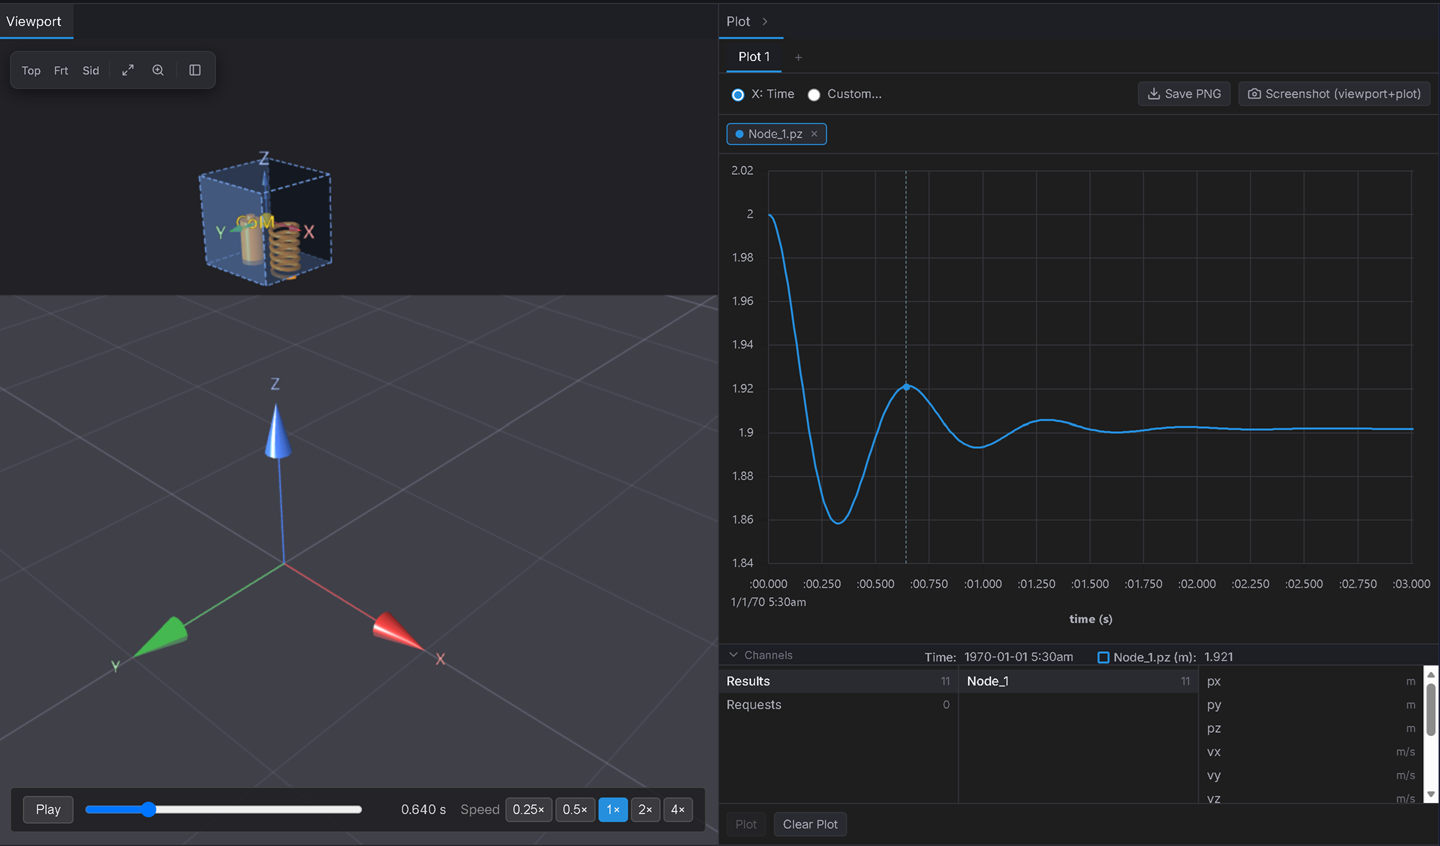Image resolution: width=1440 pixels, height=846 pixels.
Task: Select the pz channel
Action: click(x=1311, y=728)
